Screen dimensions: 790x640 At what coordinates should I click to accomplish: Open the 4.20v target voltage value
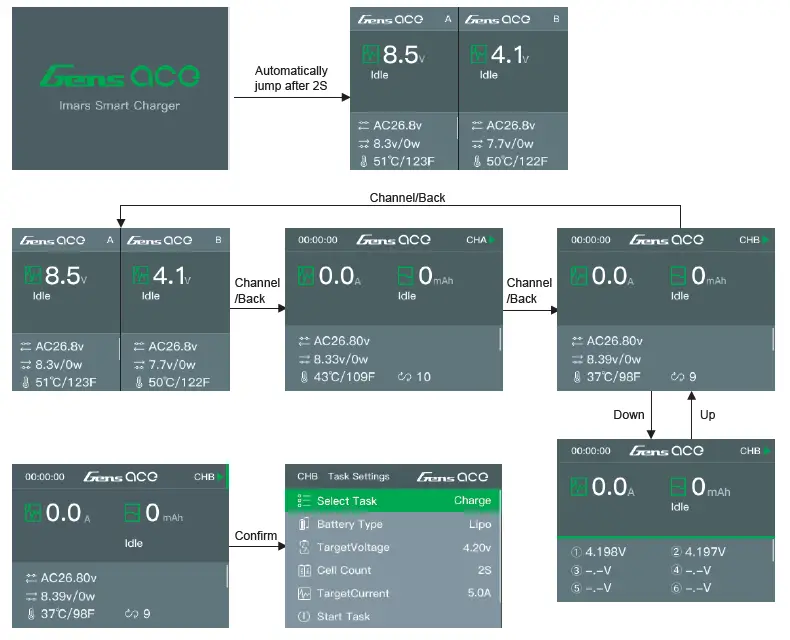coord(477,547)
